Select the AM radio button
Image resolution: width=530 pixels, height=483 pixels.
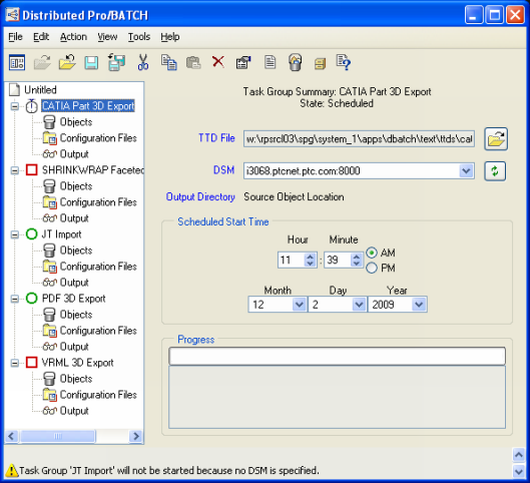coord(371,252)
